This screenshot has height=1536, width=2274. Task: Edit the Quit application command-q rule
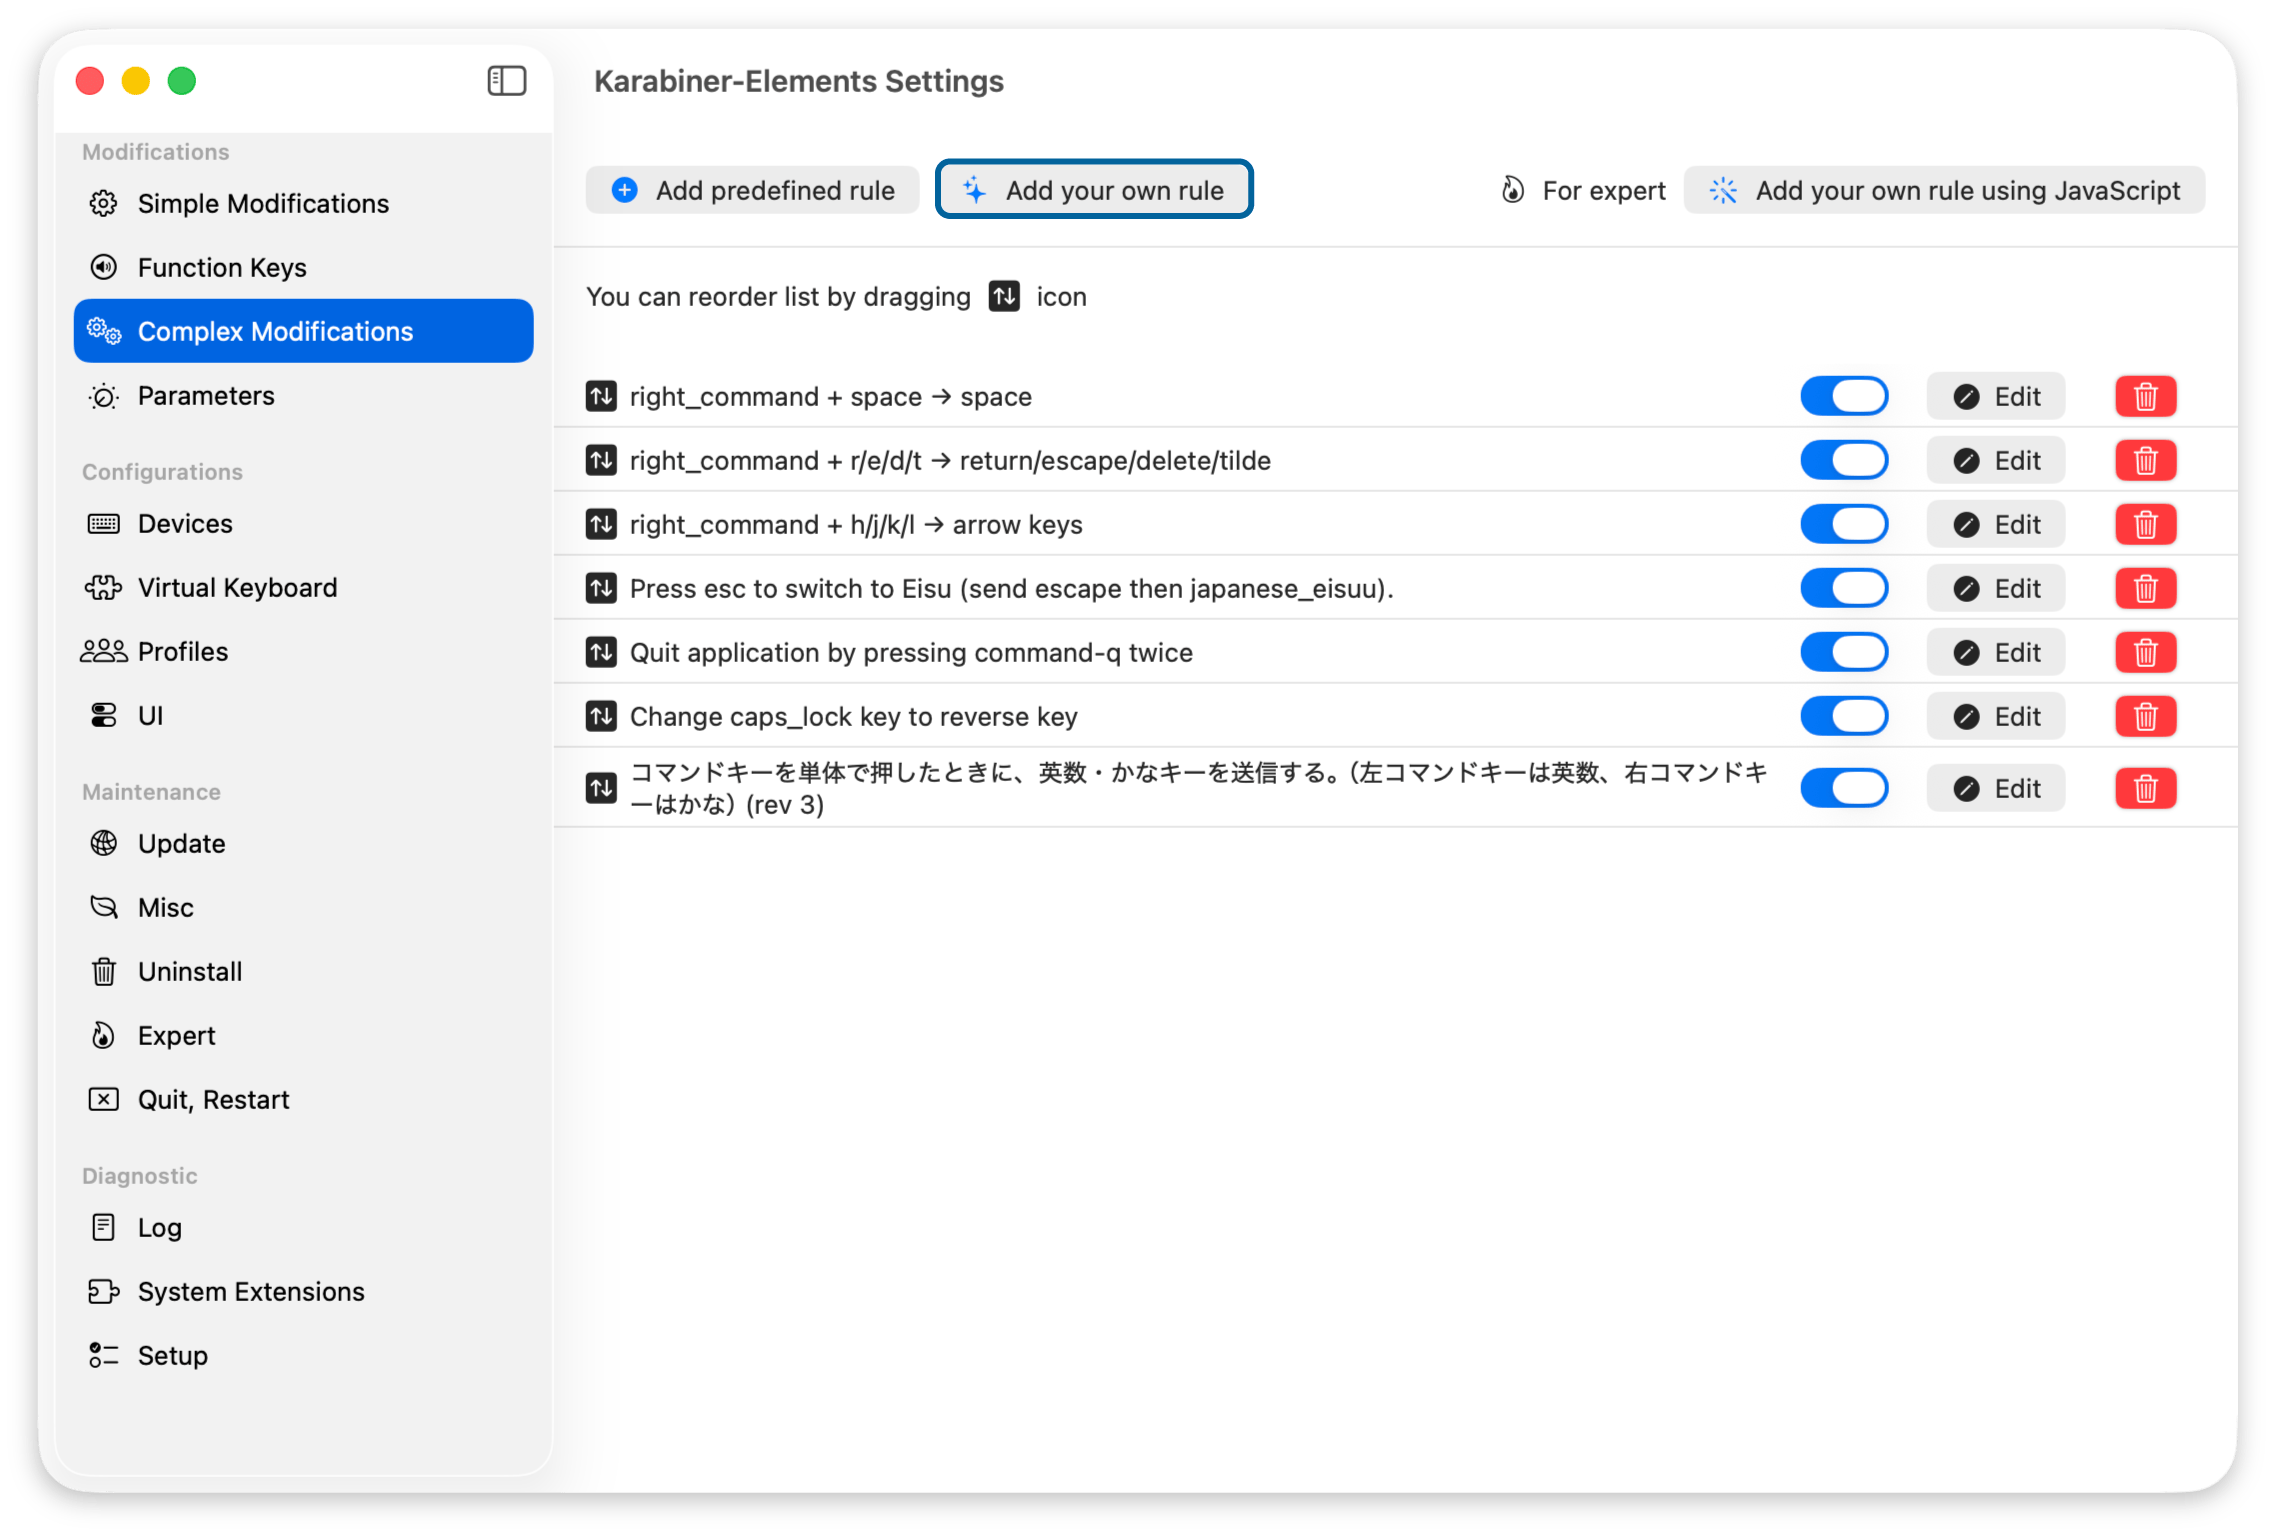coord(1996,653)
